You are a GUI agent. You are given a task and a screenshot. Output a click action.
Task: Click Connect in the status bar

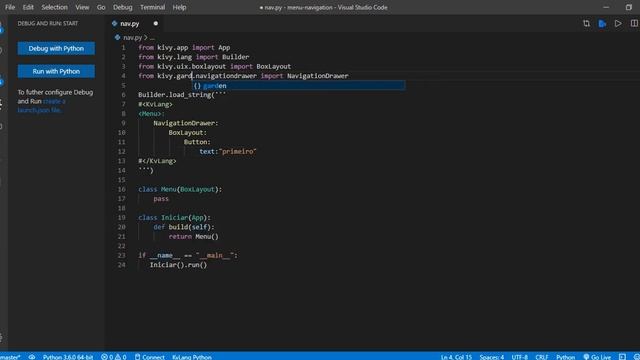[150, 357]
